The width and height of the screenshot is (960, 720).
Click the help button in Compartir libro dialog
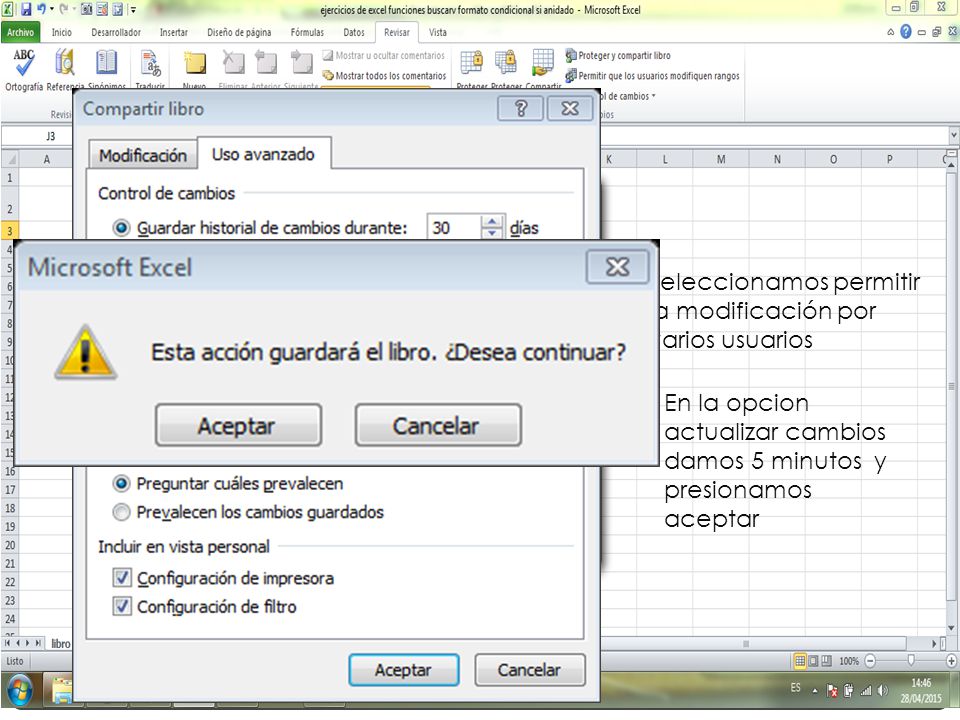(x=520, y=109)
